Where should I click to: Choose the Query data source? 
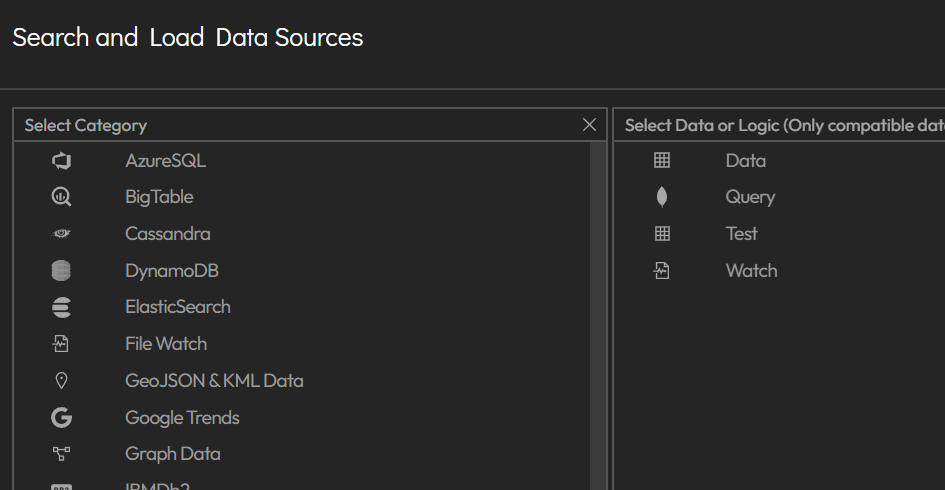(750, 197)
